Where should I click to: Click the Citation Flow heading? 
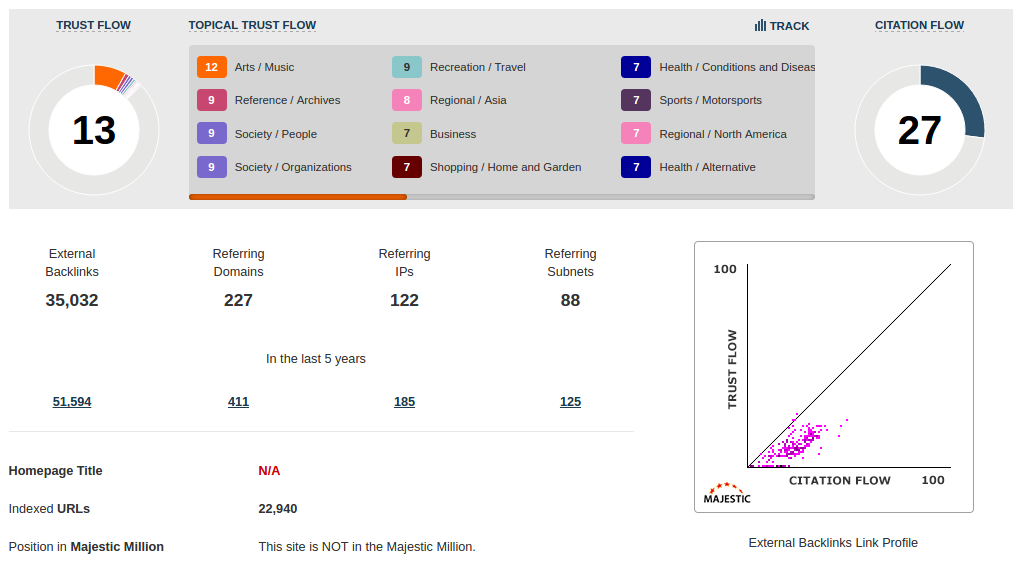click(x=919, y=26)
